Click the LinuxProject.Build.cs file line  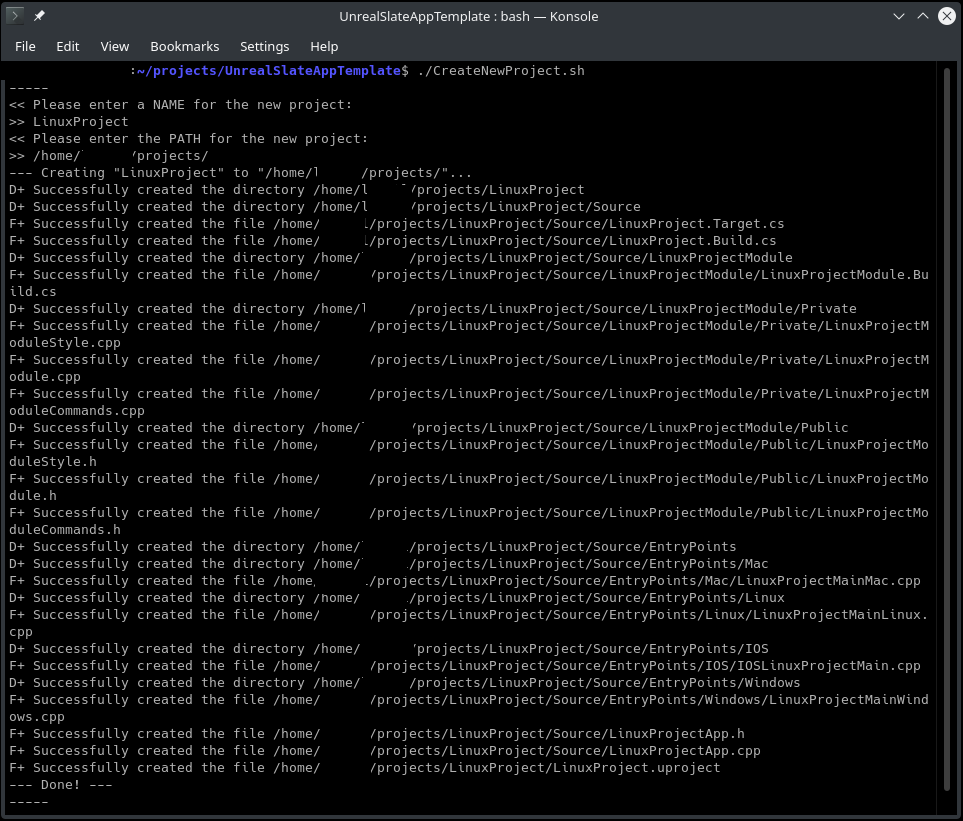(393, 241)
